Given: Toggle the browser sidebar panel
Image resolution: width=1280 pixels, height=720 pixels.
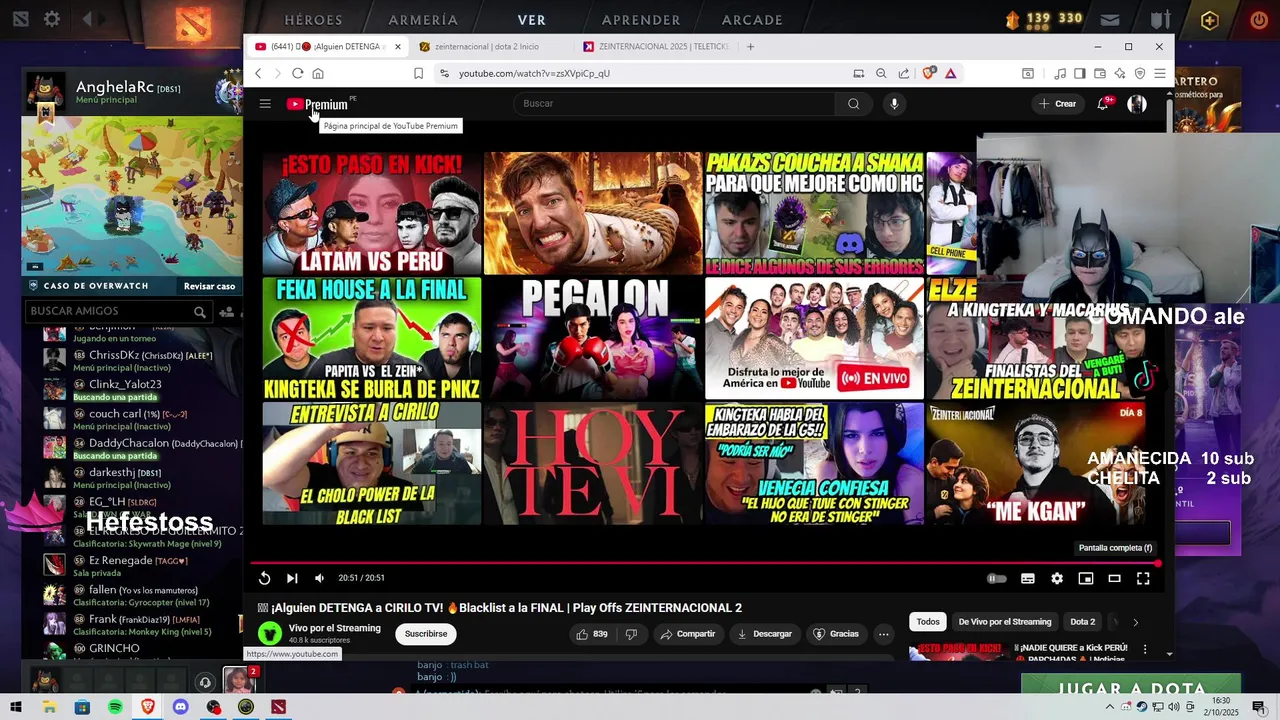Looking at the screenshot, I should tap(1080, 73).
